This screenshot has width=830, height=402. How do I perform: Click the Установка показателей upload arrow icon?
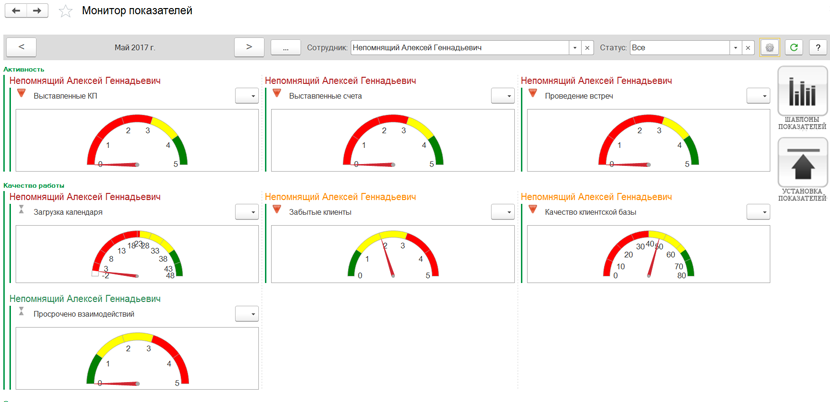point(802,164)
